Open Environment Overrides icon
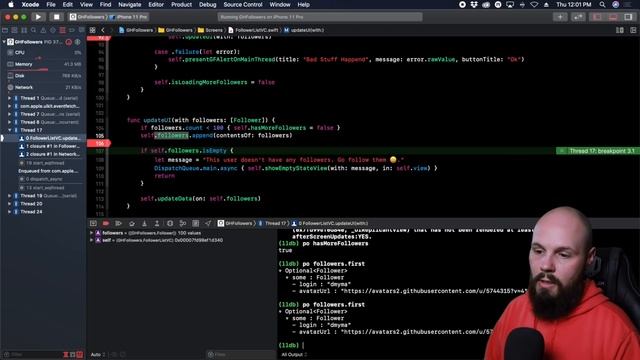The image size is (640, 360). point(196,223)
